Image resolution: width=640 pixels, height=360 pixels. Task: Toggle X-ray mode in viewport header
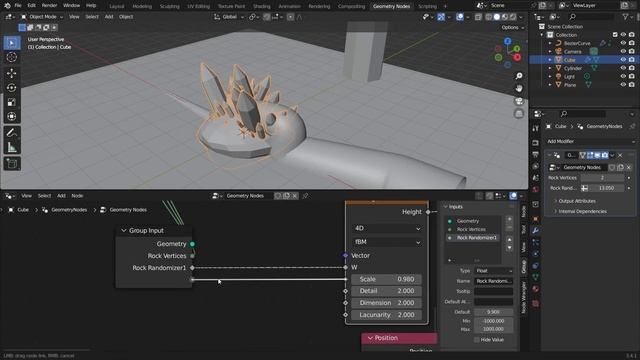click(x=478, y=17)
